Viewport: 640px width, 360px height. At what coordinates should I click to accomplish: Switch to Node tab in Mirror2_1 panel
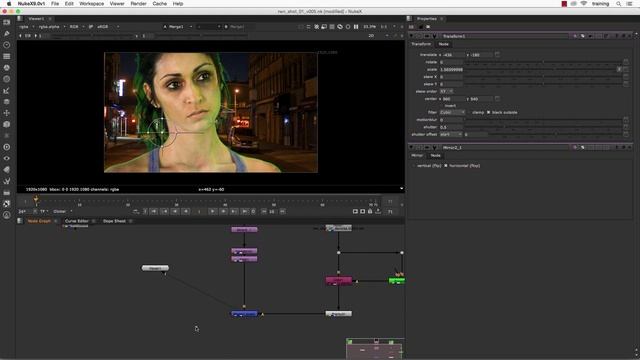pos(436,156)
